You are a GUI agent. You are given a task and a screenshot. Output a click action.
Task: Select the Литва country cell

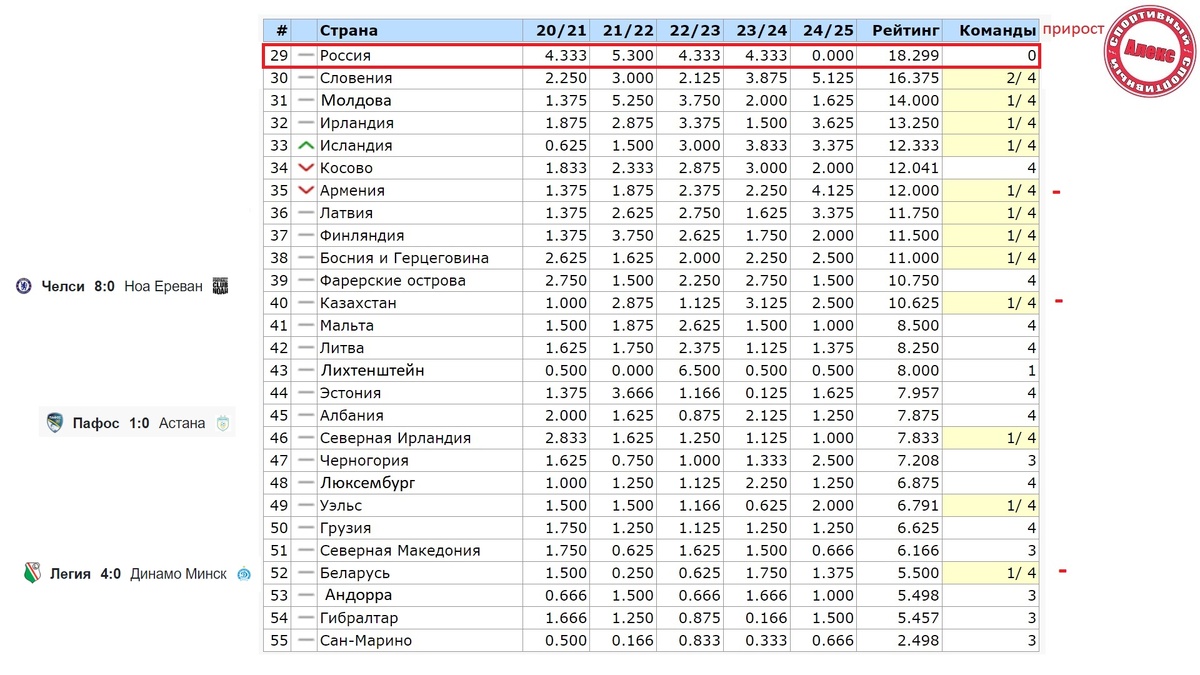tap(420, 348)
